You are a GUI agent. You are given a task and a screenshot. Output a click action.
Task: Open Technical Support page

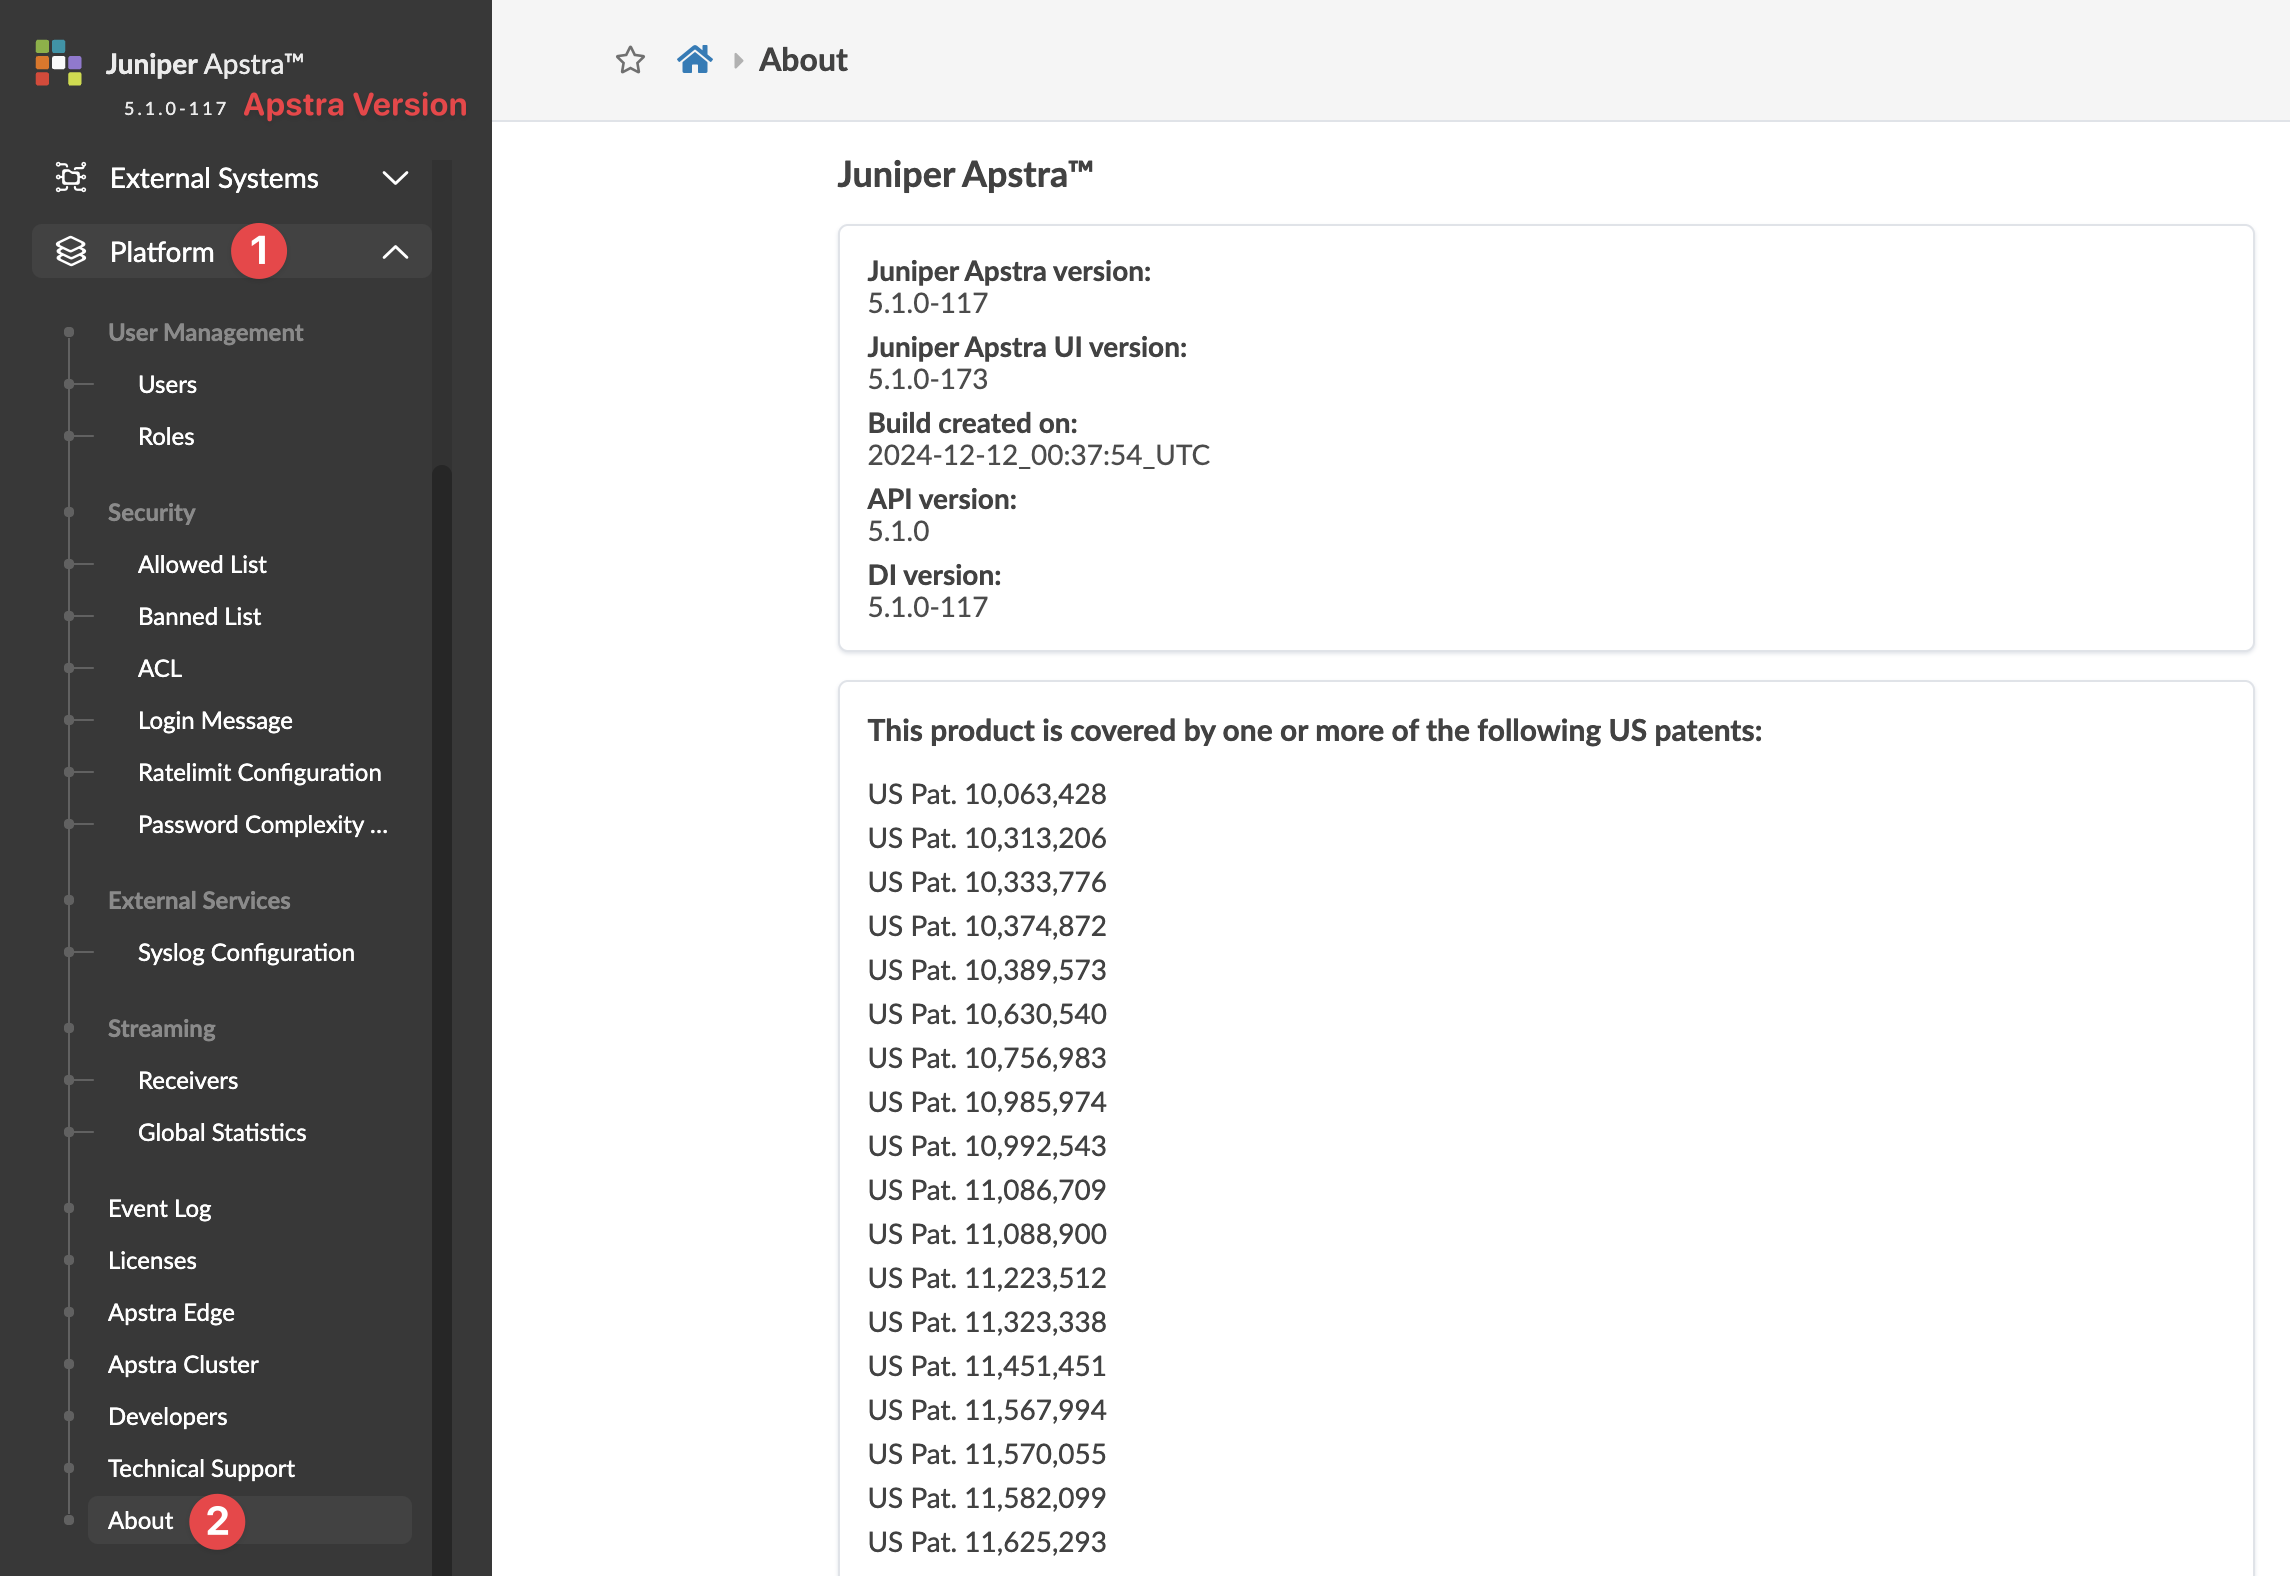(x=201, y=1468)
